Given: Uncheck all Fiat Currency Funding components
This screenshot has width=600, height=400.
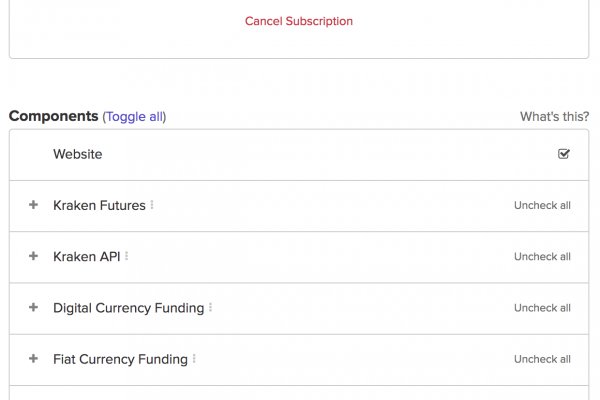Looking at the screenshot, I should pyautogui.click(x=542, y=359).
